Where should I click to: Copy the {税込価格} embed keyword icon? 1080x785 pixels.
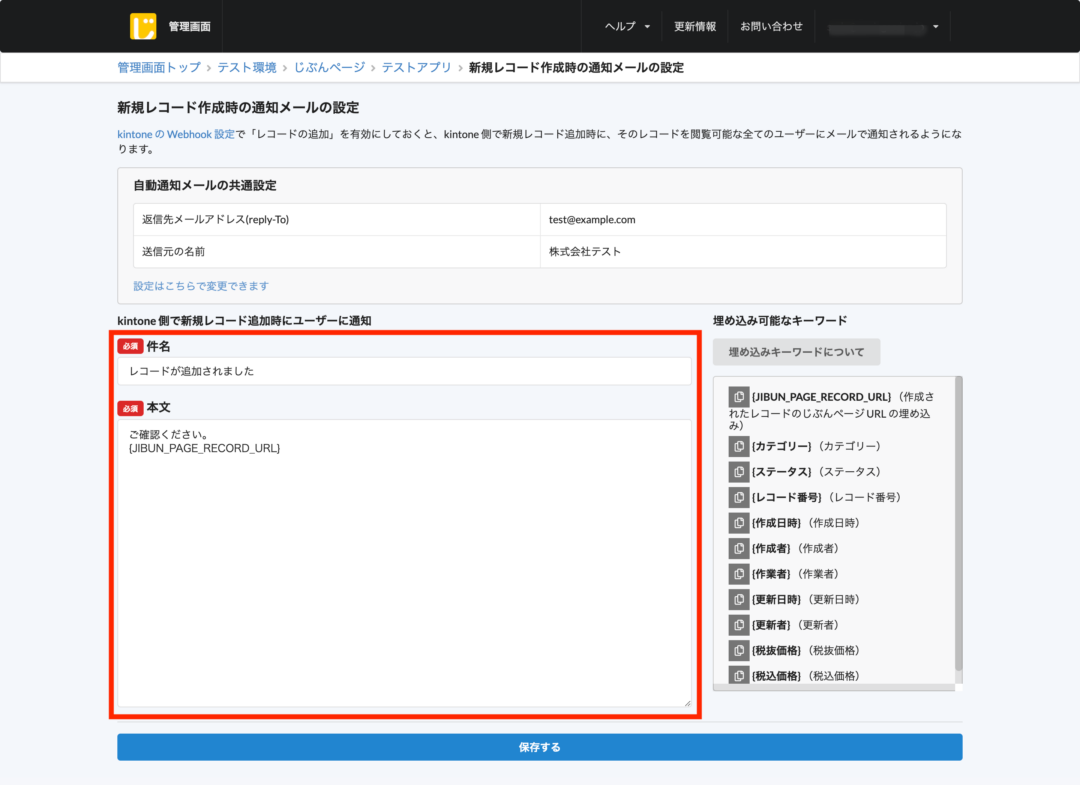pyautogui.click(x=738, y=675)
